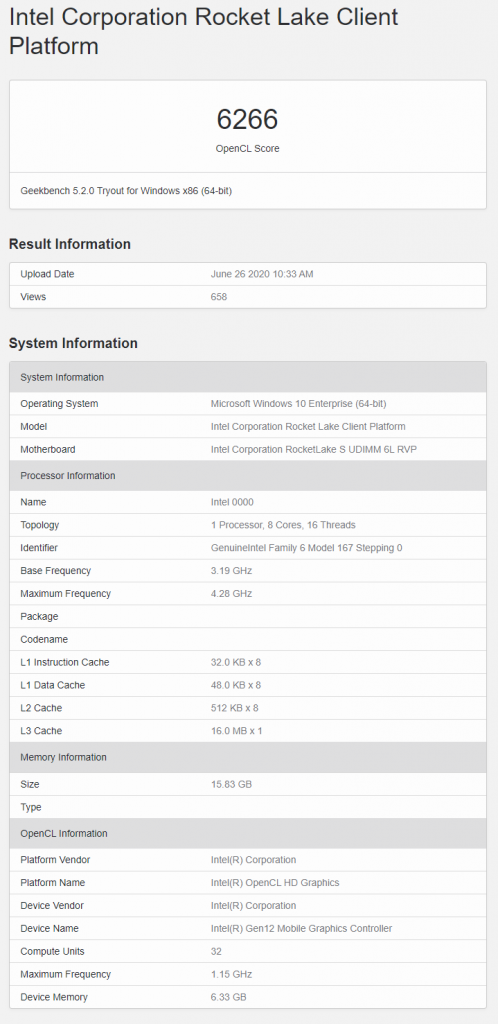498x1024 pixels.
Task: Select the processor Name value Intel 0000
Action: pyautogui.click(x=232, y=502)
